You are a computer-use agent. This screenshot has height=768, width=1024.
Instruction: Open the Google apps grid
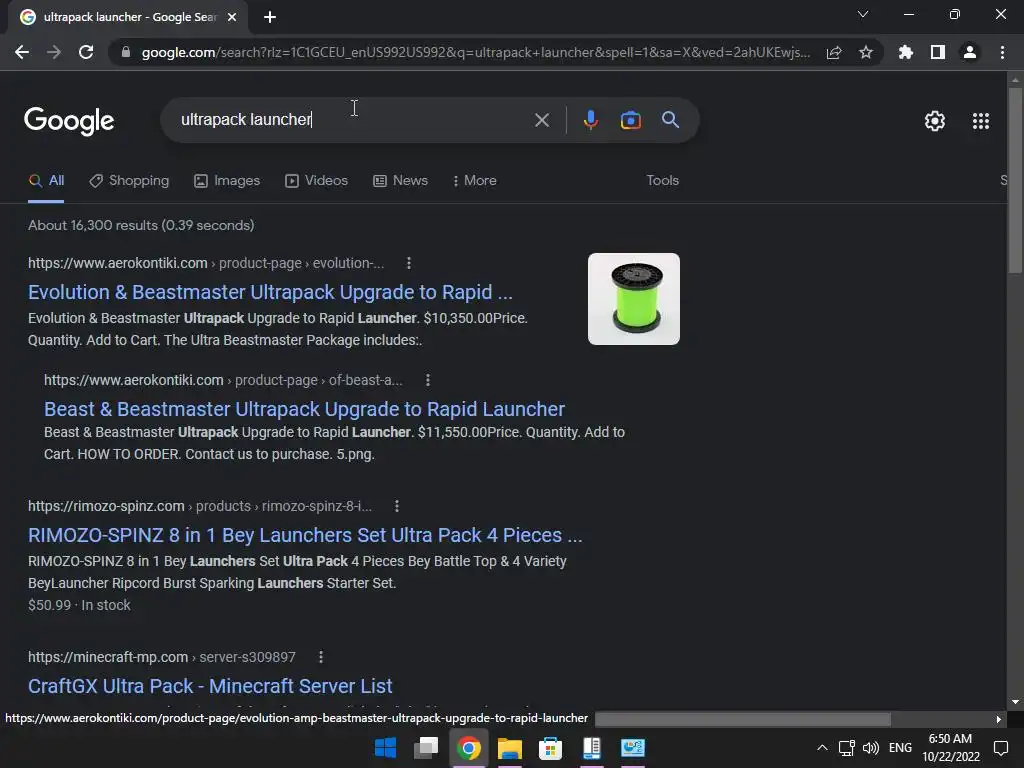pos(981,121)
